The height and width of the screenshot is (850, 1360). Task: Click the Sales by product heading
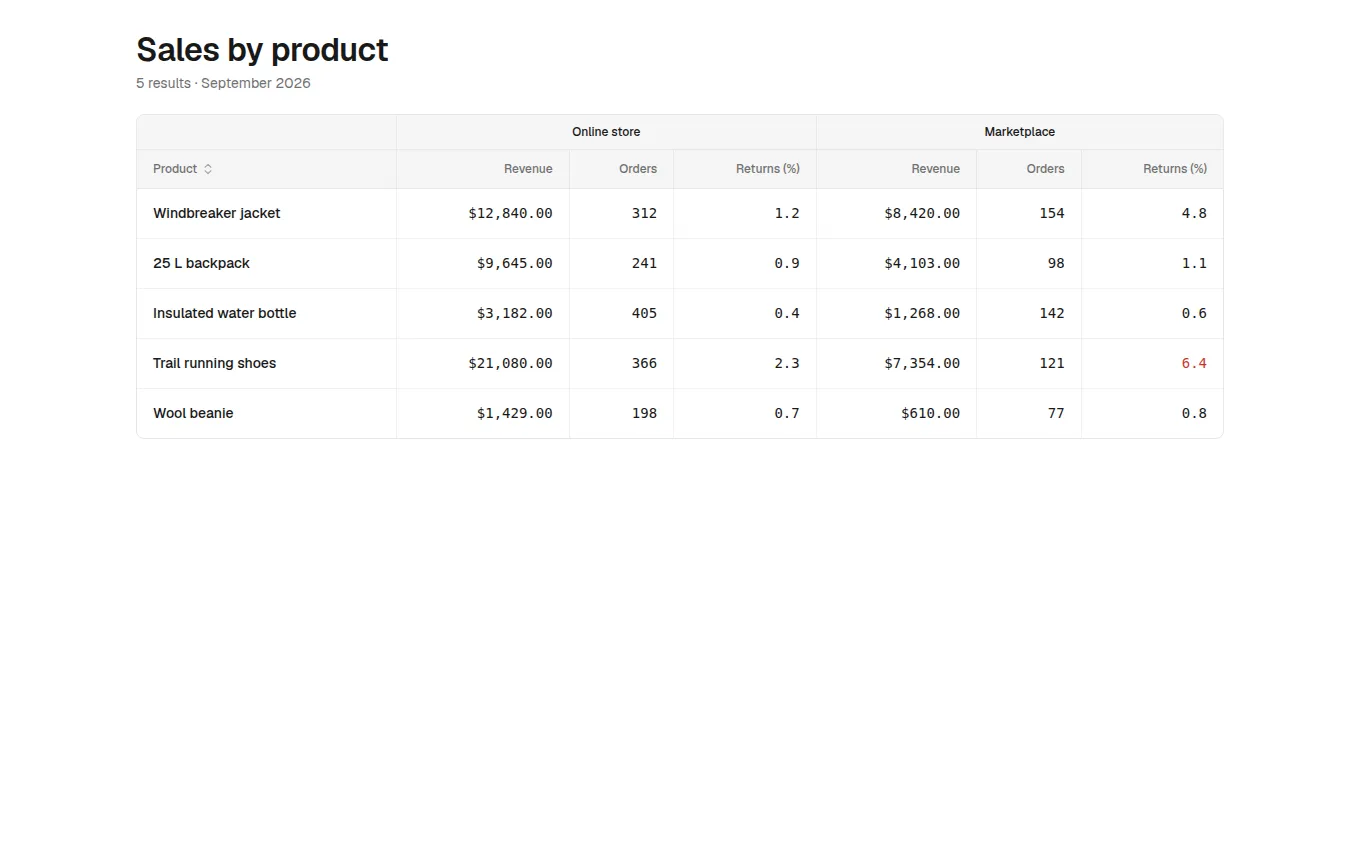click(x=262, y=49)
